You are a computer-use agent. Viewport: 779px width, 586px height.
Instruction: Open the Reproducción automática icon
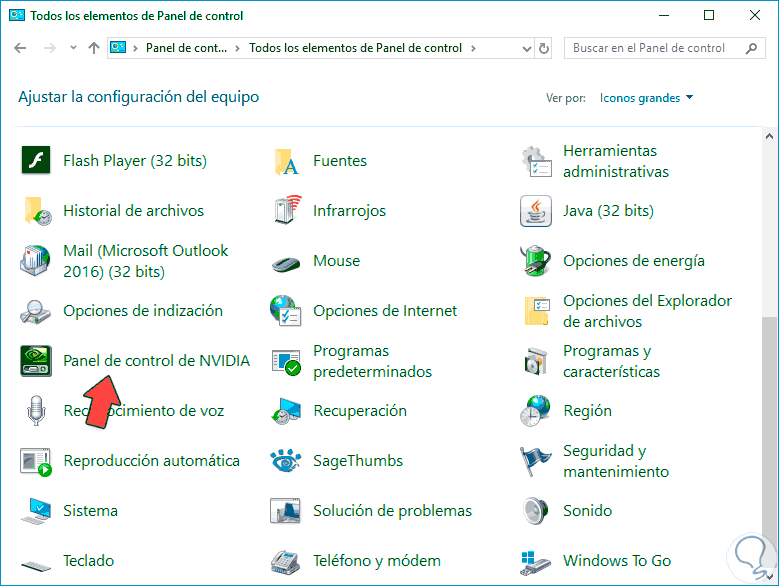coord(36,462)
